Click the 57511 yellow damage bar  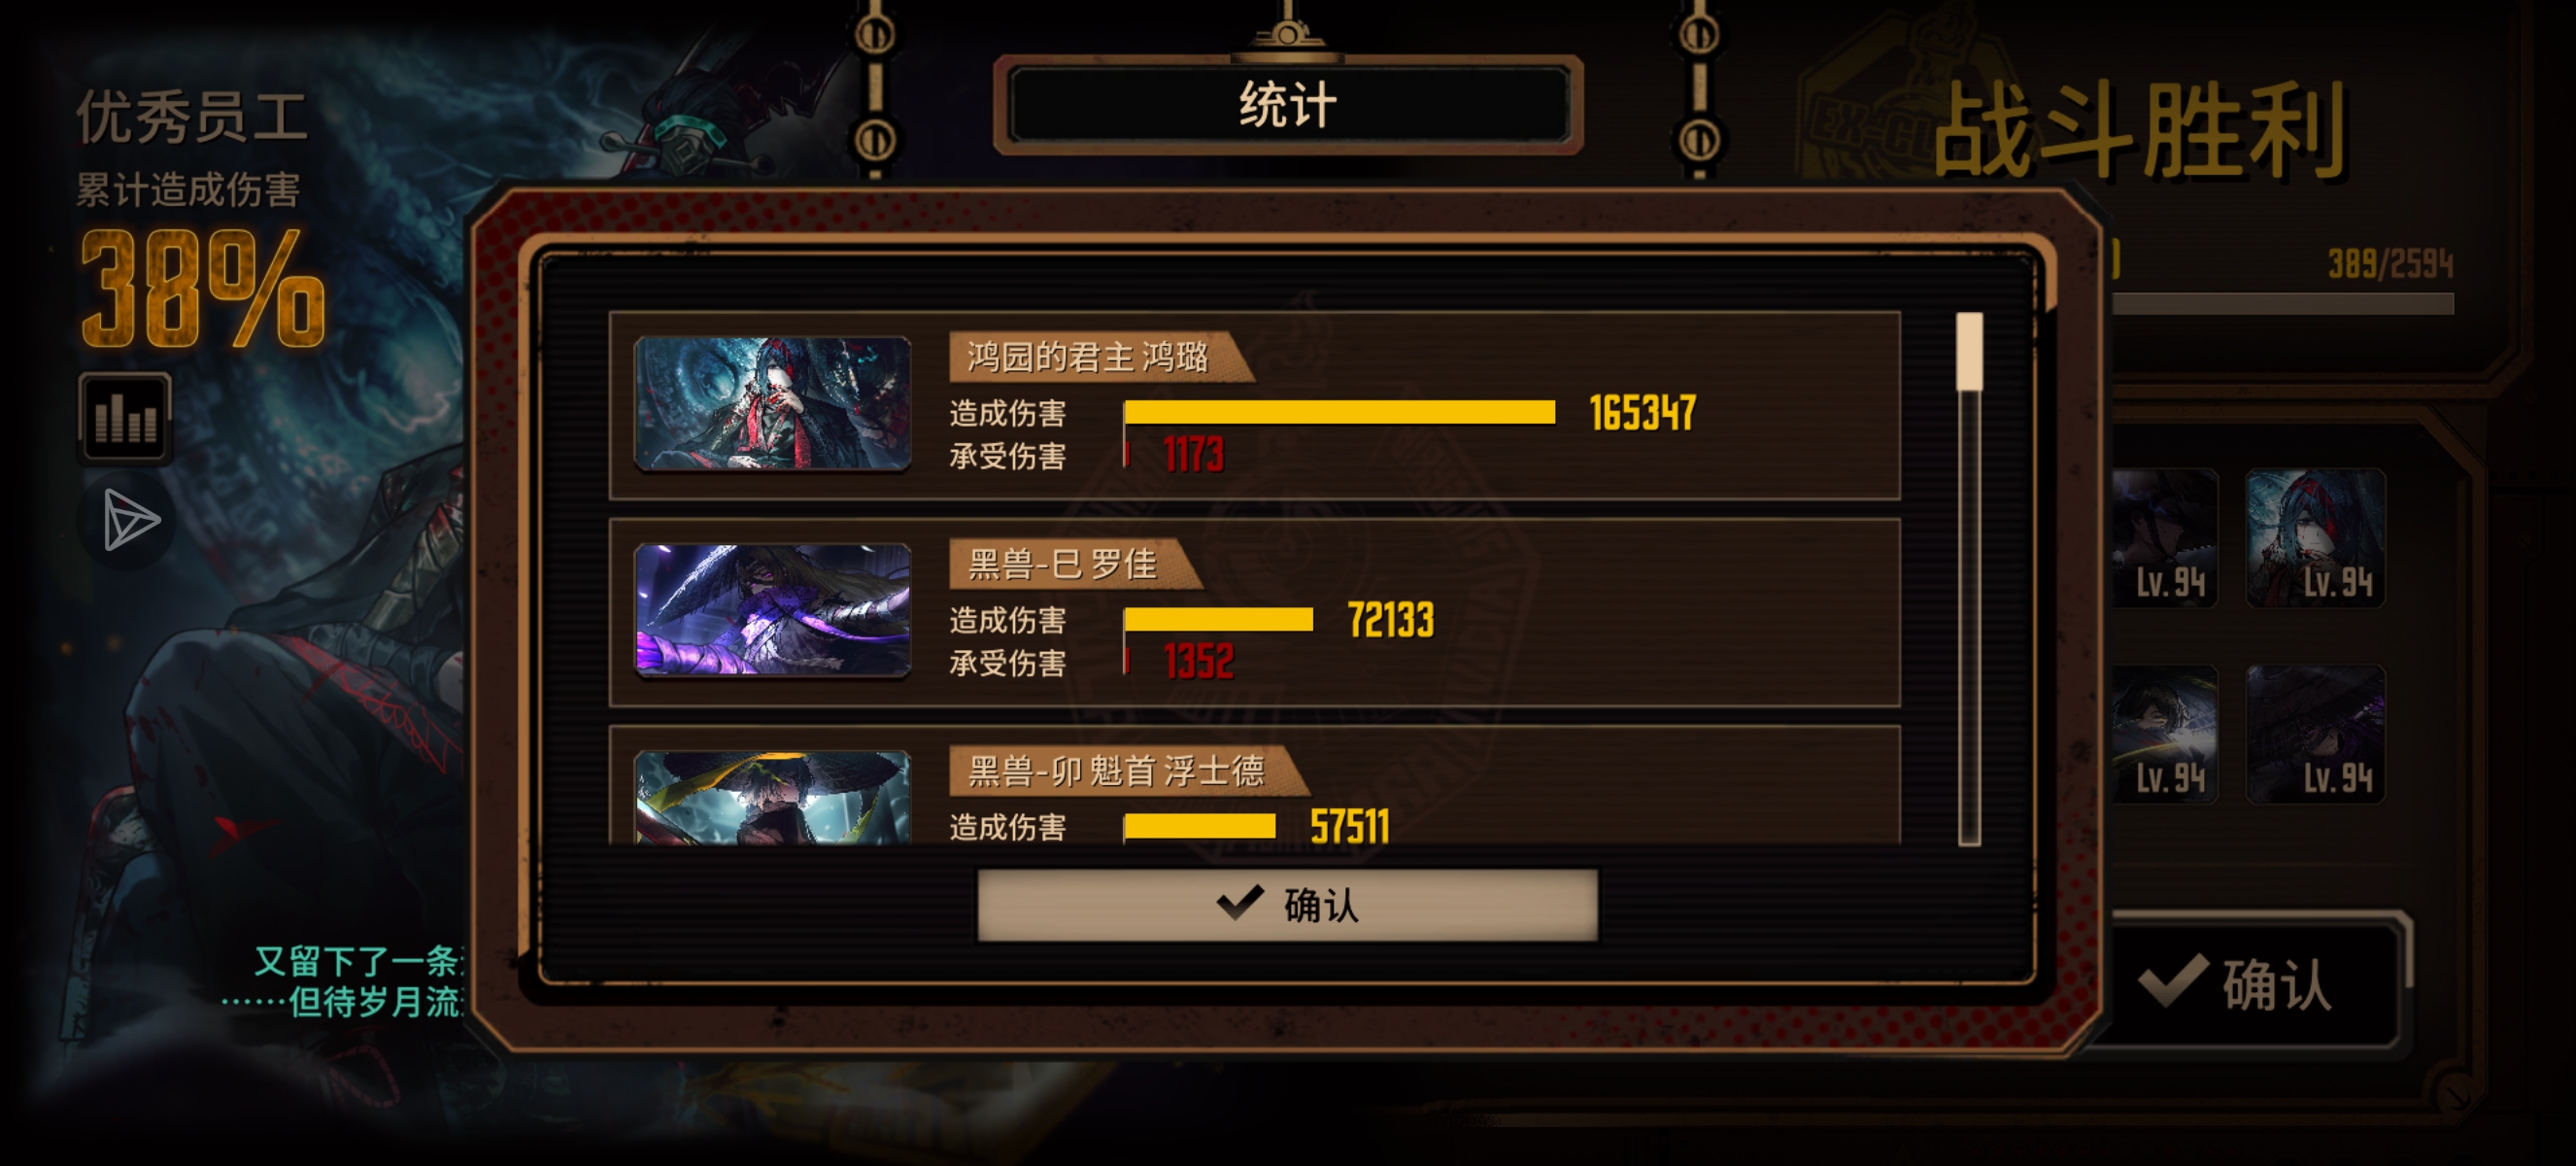pos(1199,826)
